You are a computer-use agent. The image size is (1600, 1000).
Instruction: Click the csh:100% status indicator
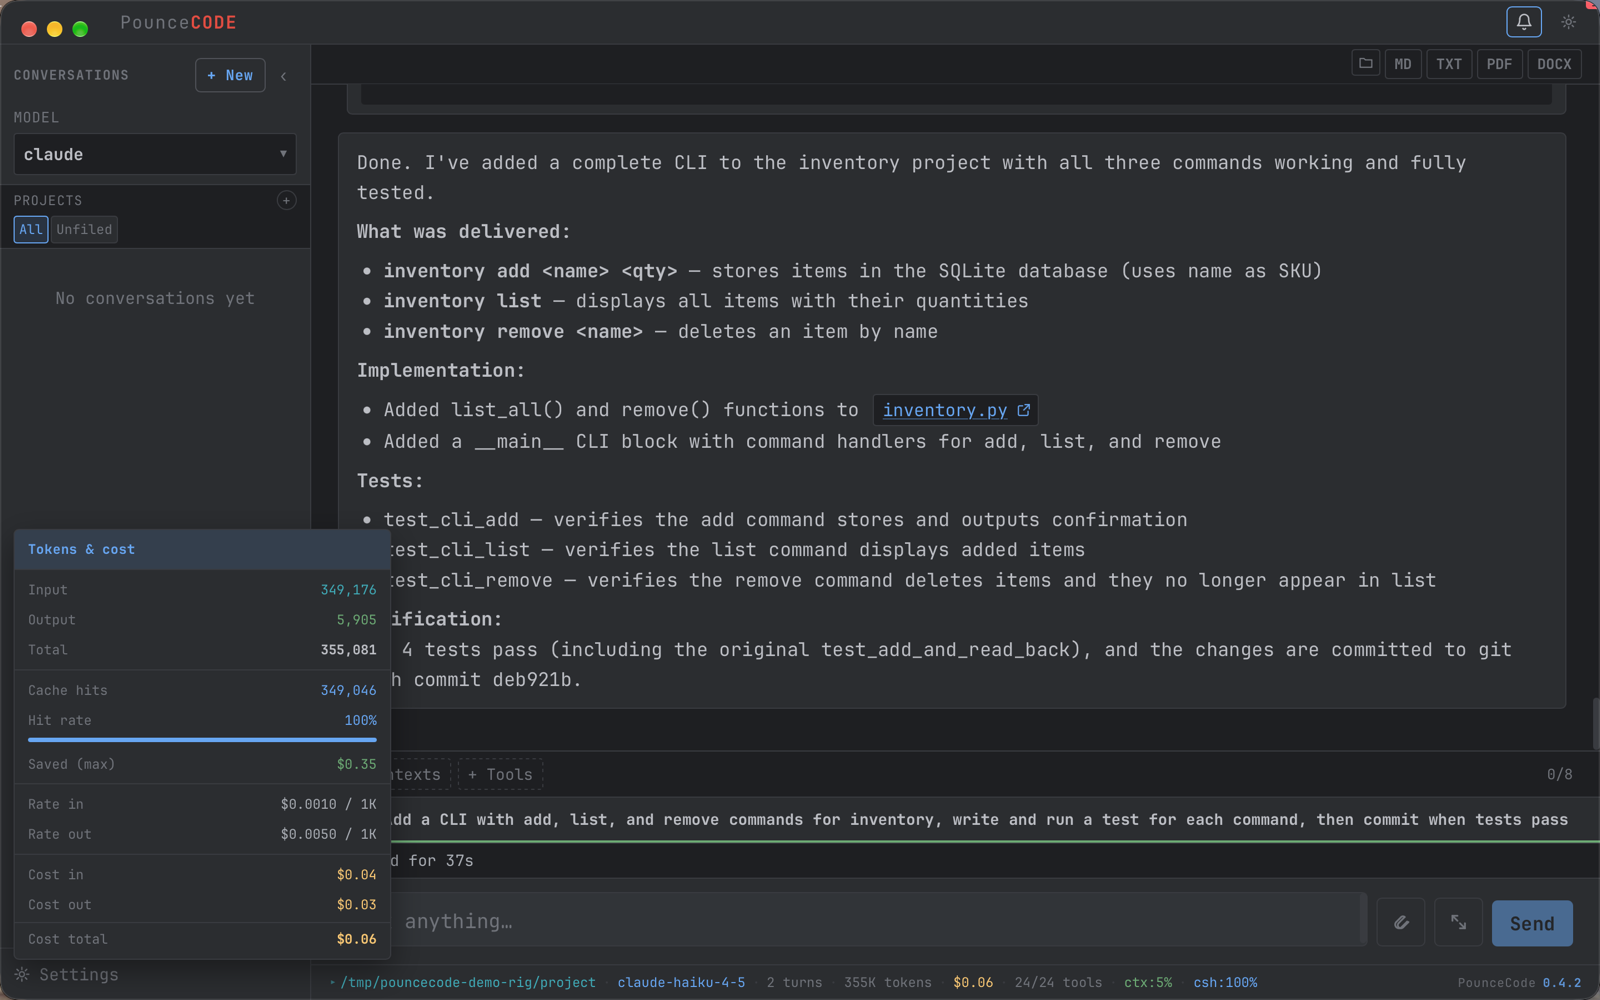[x=1225, y=983]
